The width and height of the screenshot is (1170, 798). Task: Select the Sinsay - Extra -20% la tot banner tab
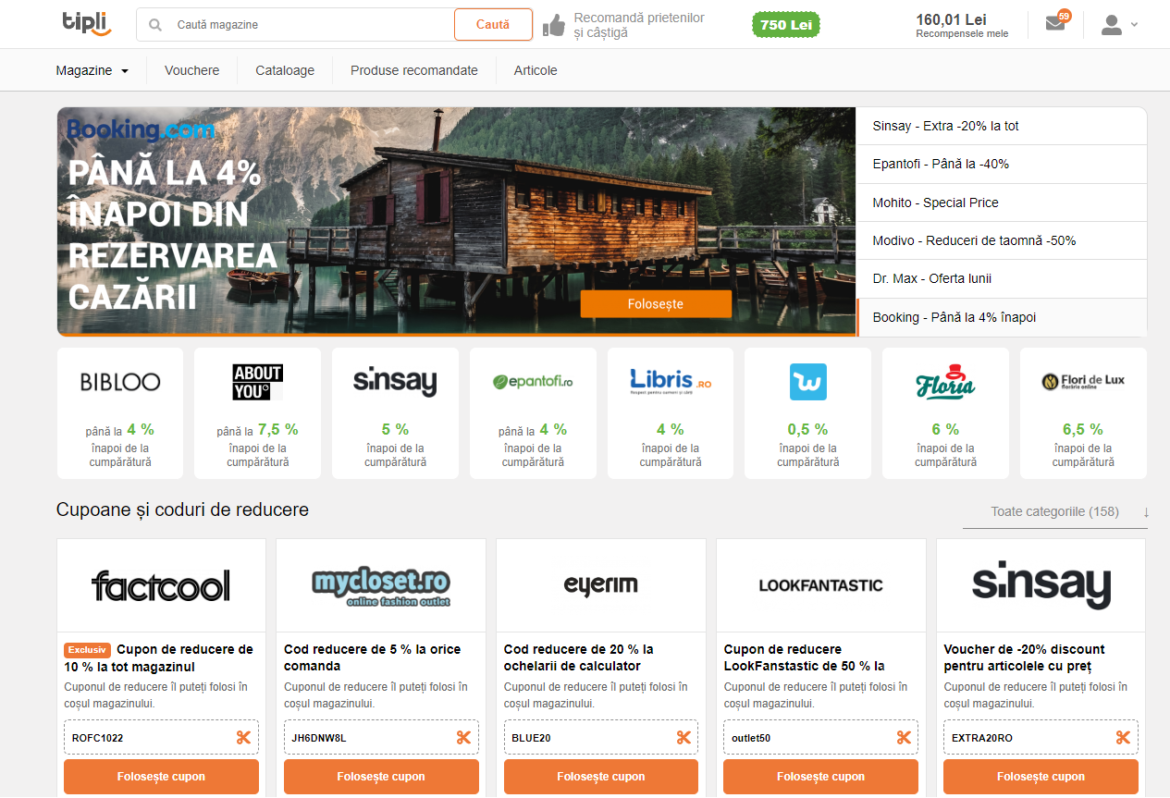[1002, 126]
